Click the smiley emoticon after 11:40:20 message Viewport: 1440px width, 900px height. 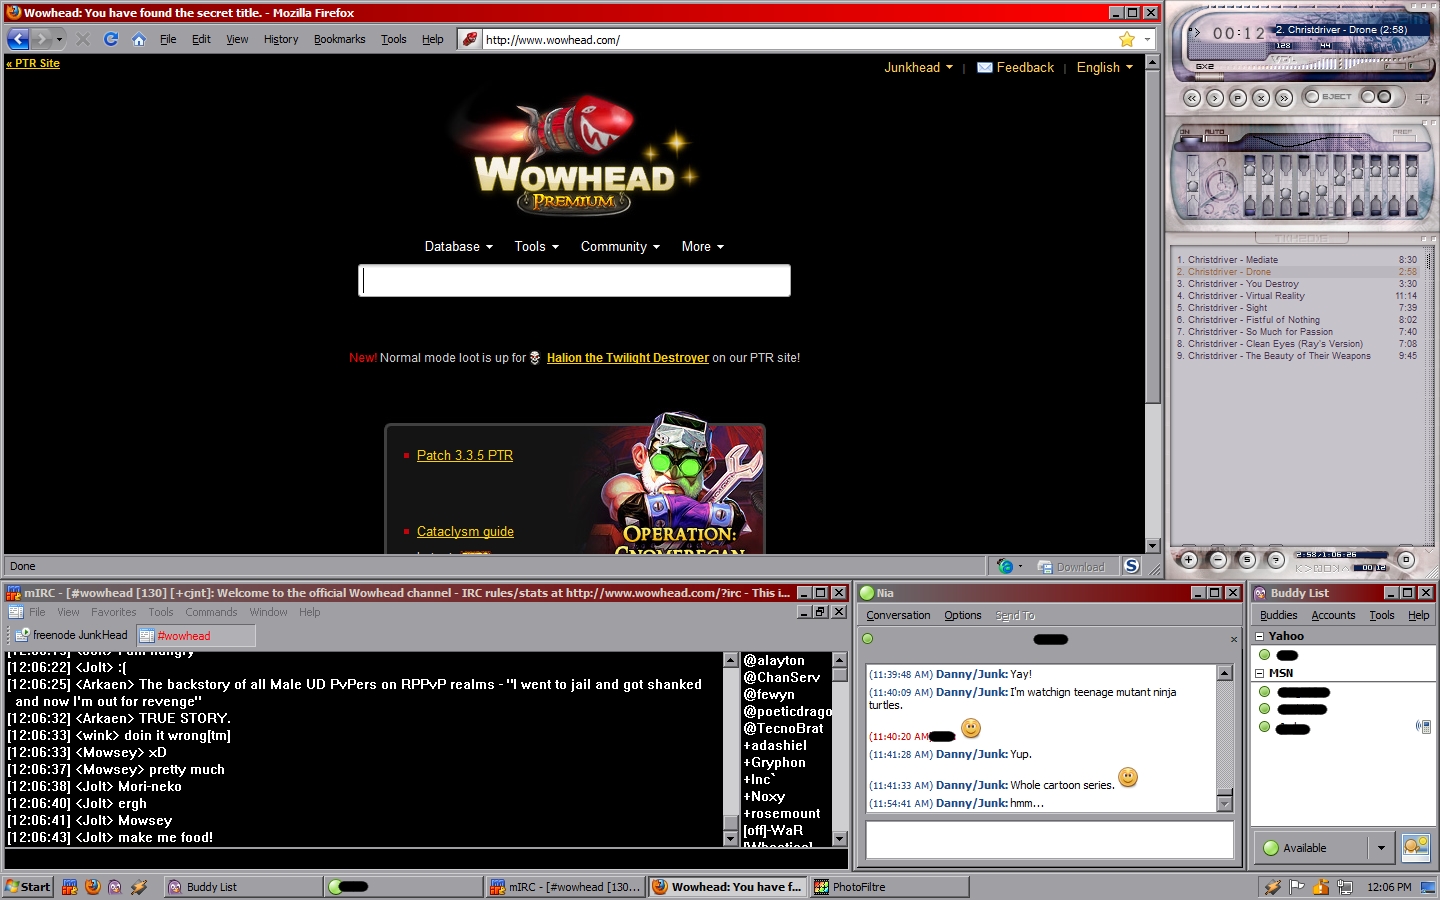970,728
